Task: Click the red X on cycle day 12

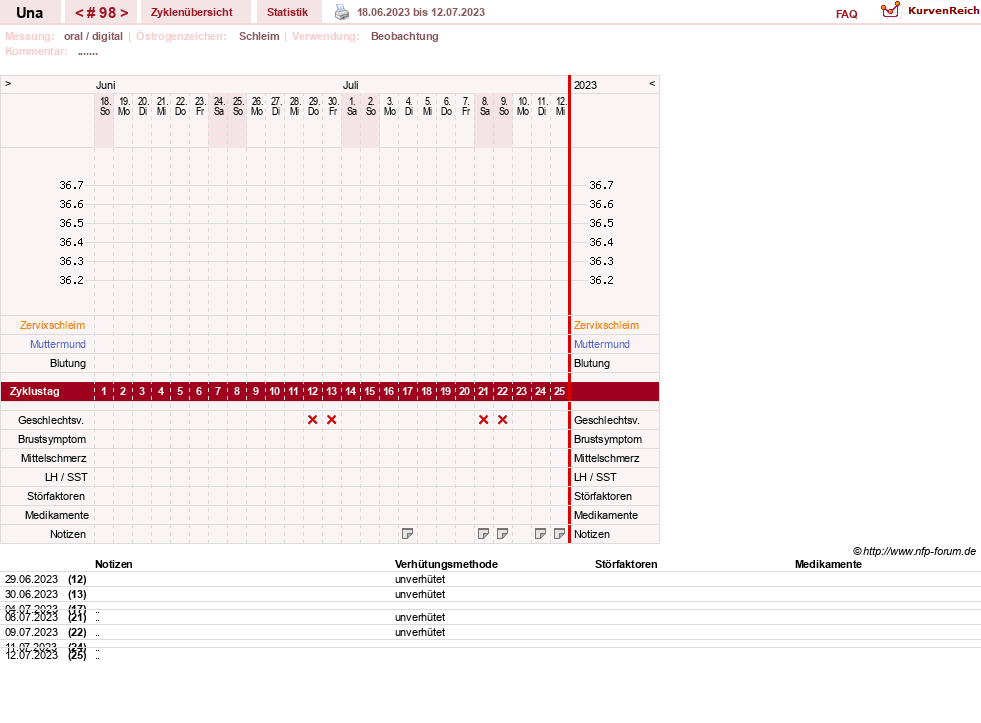Action: click(x=313, y=420)
